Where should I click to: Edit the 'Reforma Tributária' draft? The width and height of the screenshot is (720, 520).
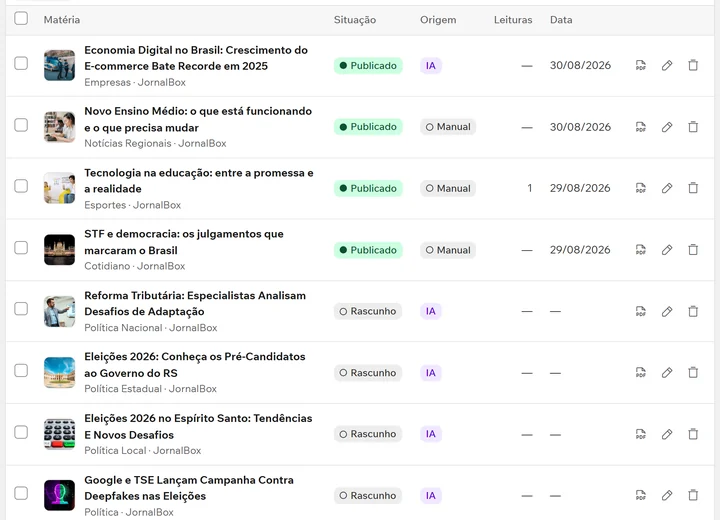pyautogui.click(x=667, y=311)
